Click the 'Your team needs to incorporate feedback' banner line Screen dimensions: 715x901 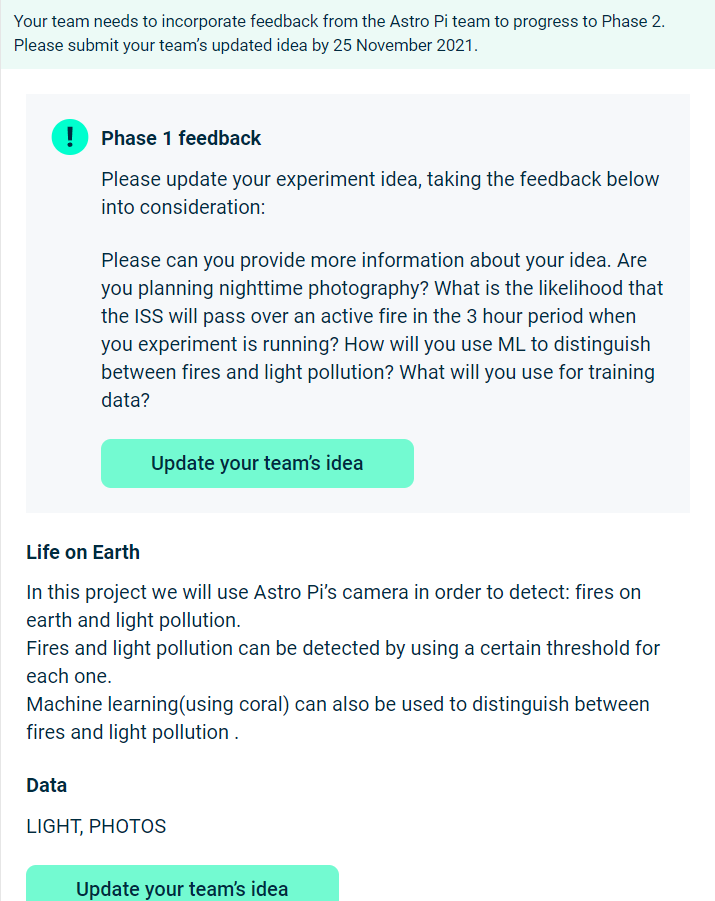tap(339, 21)
